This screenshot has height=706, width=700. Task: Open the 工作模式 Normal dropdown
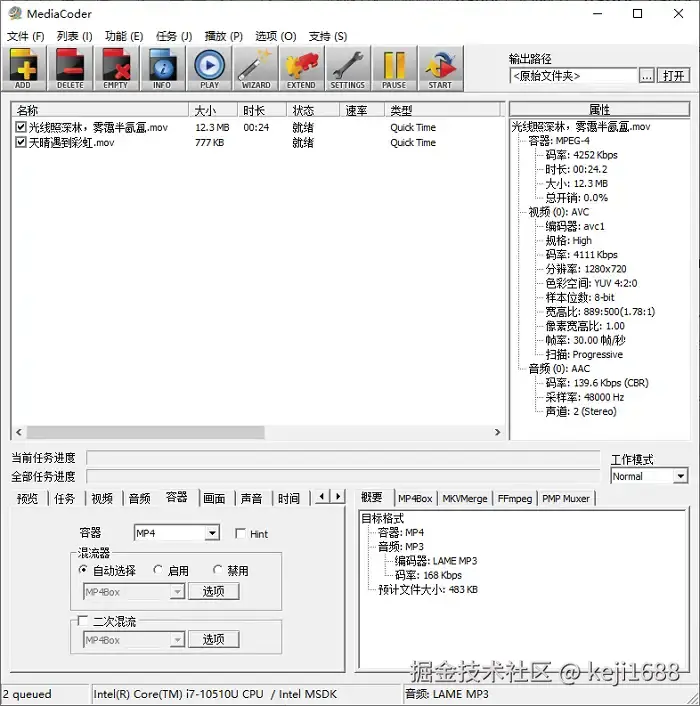[x=649, y=476]
